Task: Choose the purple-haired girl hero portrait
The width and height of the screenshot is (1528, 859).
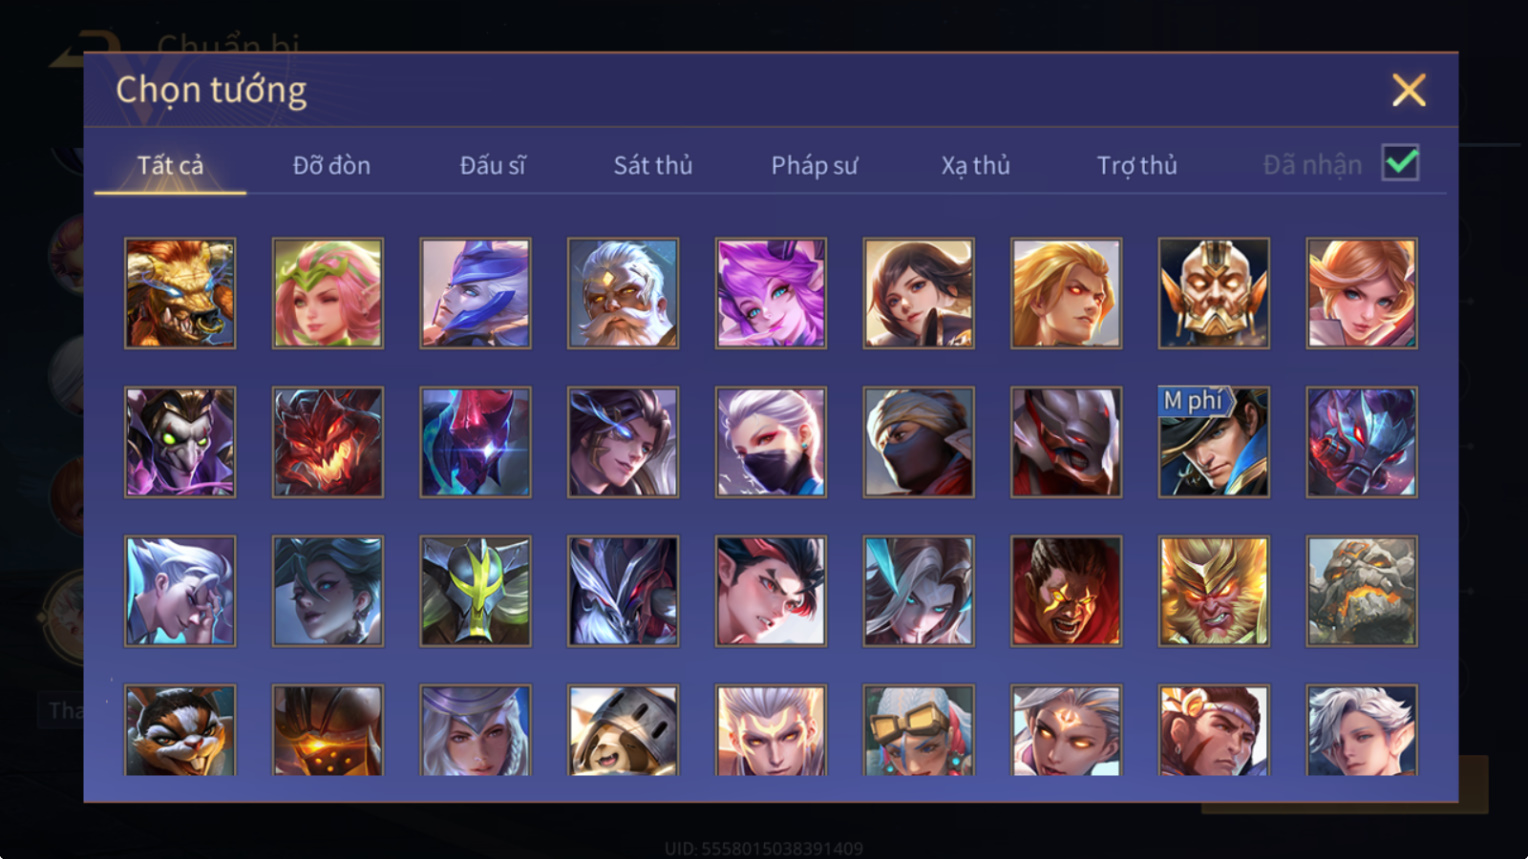Action: point(771,293)
